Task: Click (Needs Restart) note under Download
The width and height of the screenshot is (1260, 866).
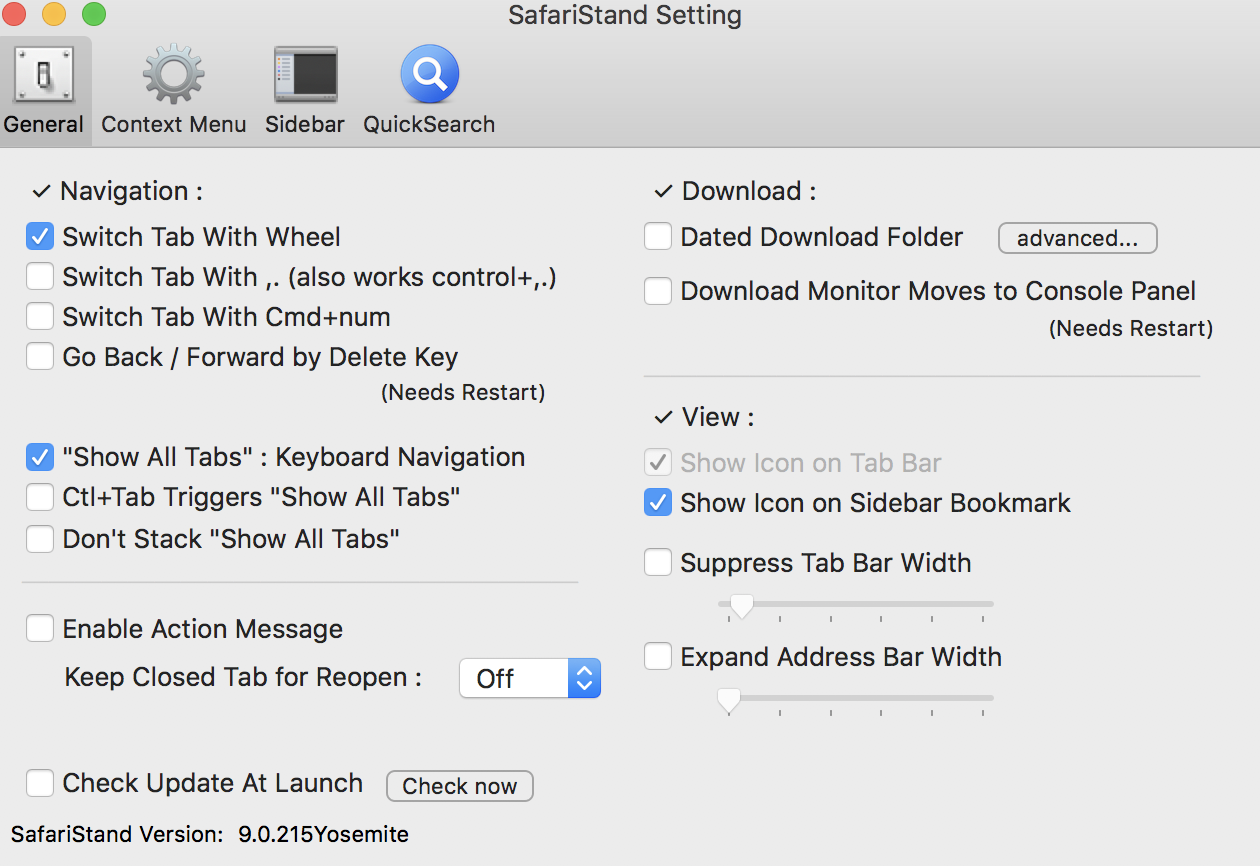Action: point(1131,328)
